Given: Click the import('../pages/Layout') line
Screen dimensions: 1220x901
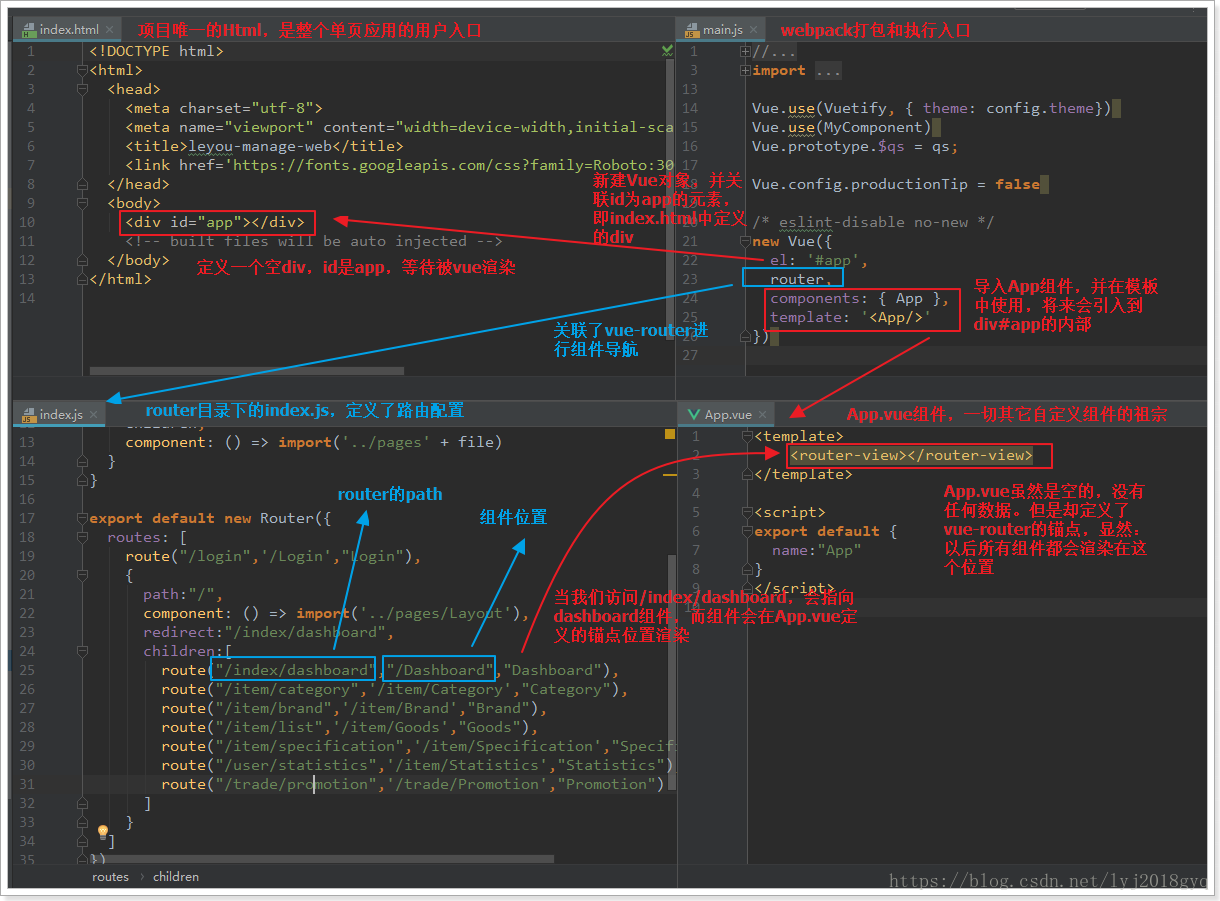Looking at the screenshot, I should pos(336,613).
